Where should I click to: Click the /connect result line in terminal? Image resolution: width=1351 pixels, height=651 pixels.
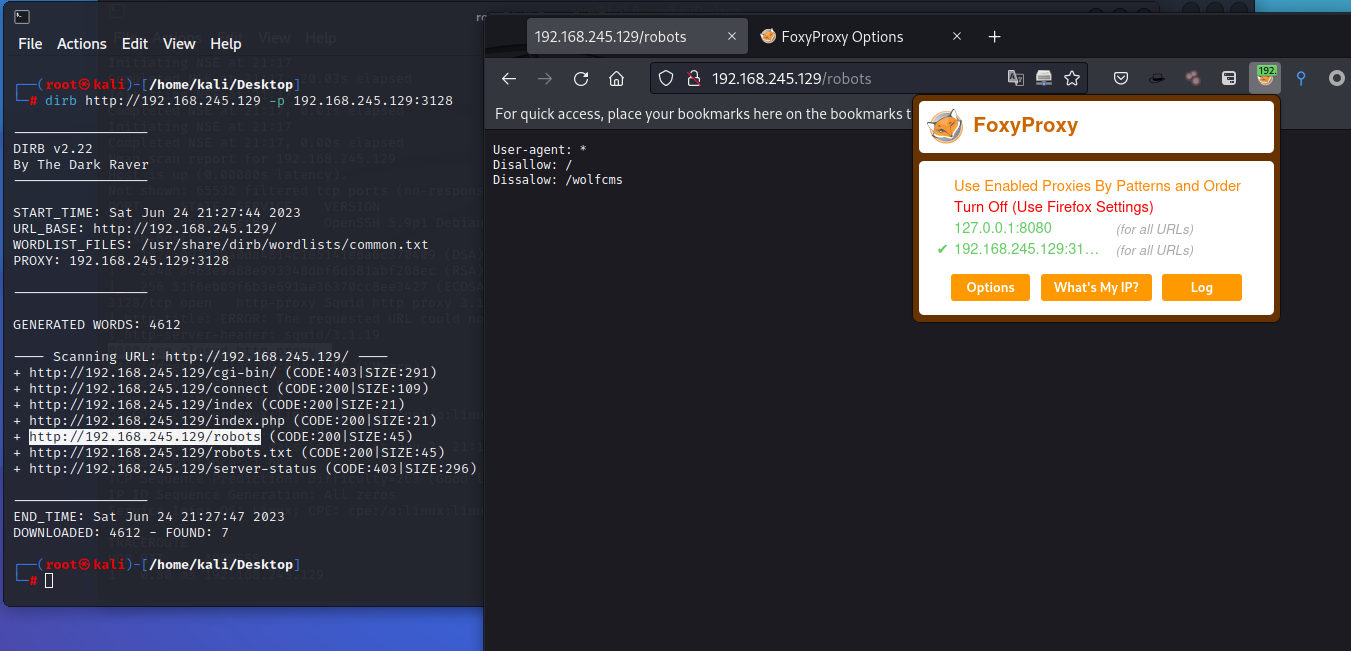tap(221, 389)
